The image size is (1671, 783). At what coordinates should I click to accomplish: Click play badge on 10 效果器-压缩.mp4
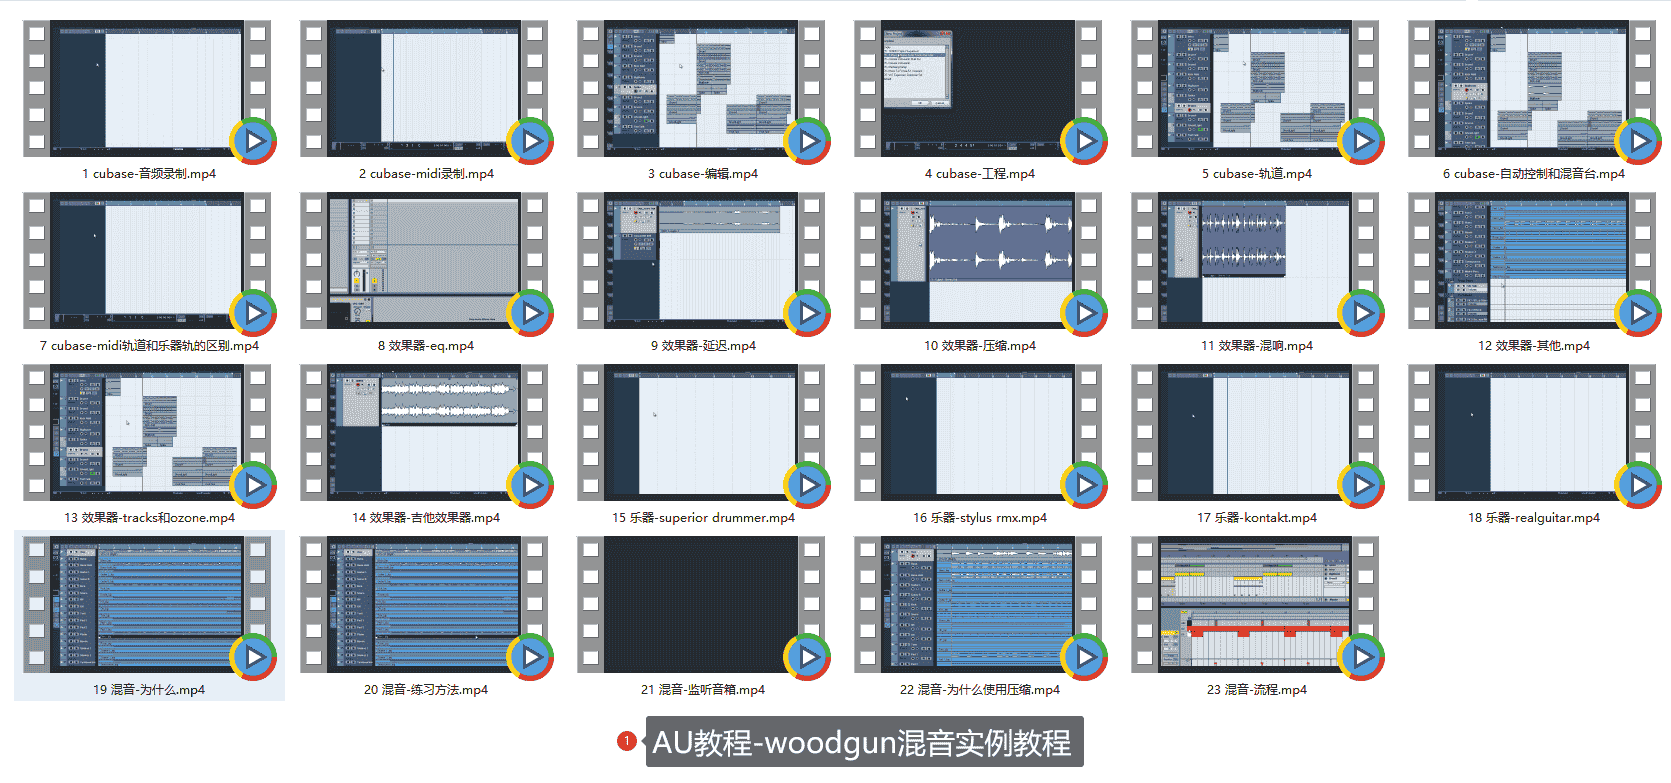(1085, 313)
